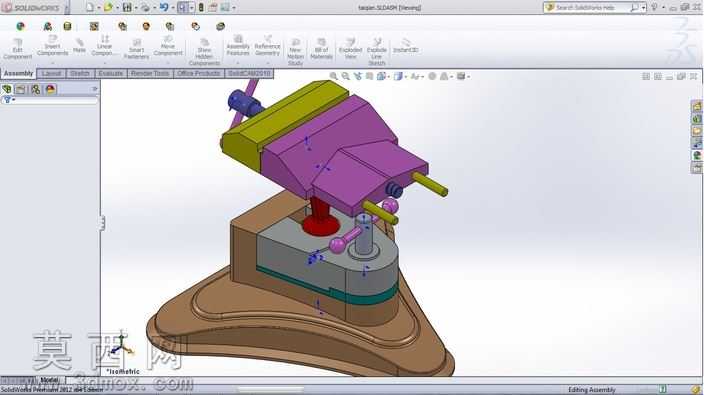Screen dimensions: 704x395
Task: Click the Display Style icon
Action: coord(398,76)
